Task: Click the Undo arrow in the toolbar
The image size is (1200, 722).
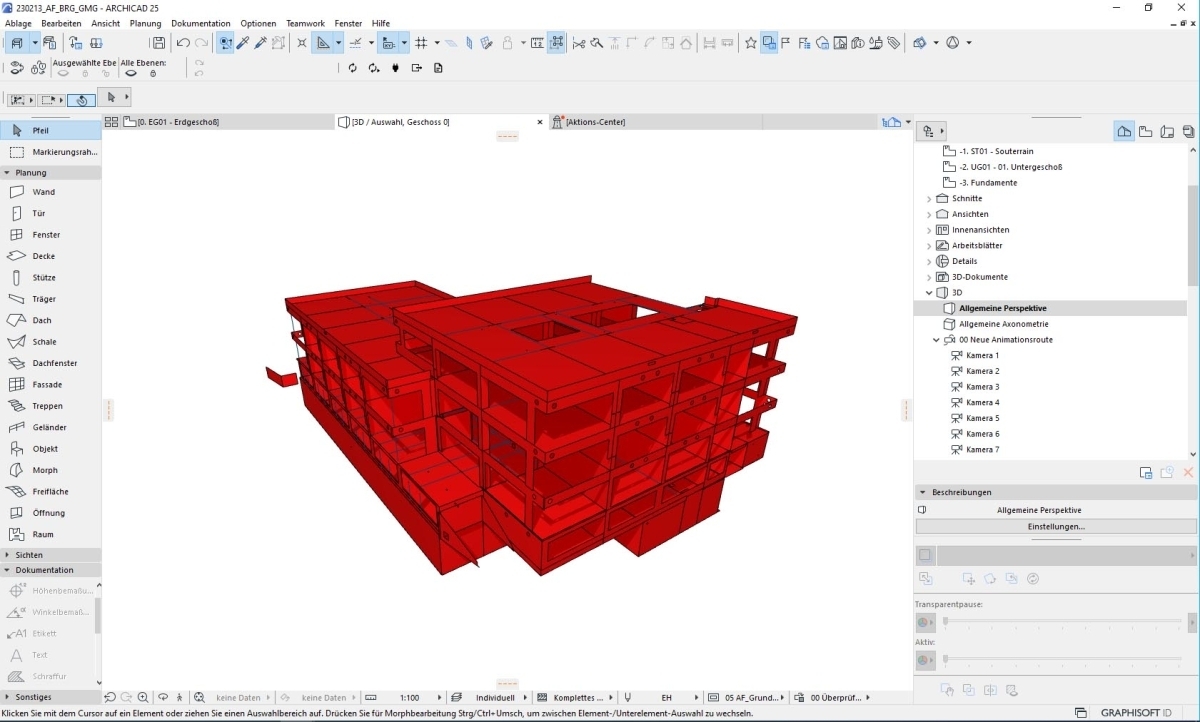Action: [183, 43]
